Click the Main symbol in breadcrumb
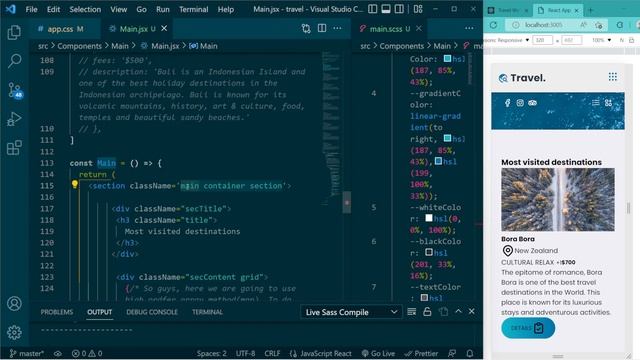 point(203,46)
